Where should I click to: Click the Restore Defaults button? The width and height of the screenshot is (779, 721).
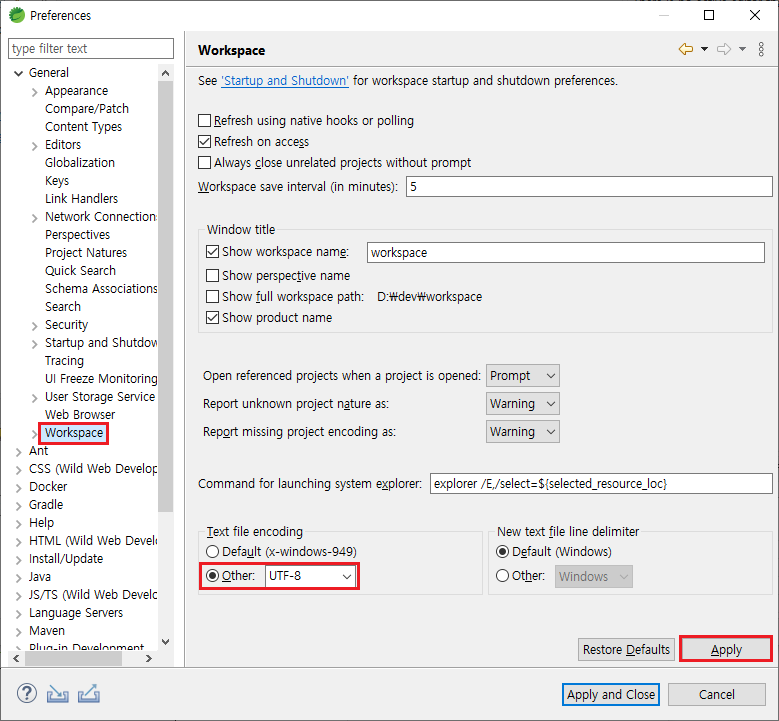[x=626, y=649]
